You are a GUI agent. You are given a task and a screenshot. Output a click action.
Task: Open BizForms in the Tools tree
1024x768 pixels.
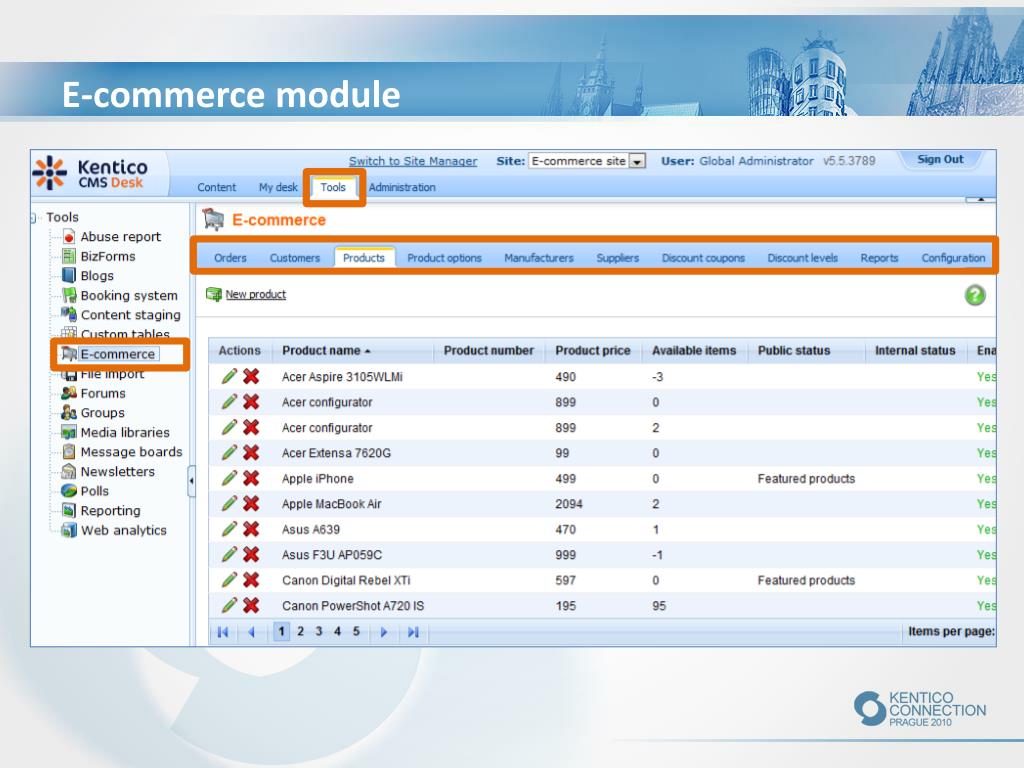point(108,257)
